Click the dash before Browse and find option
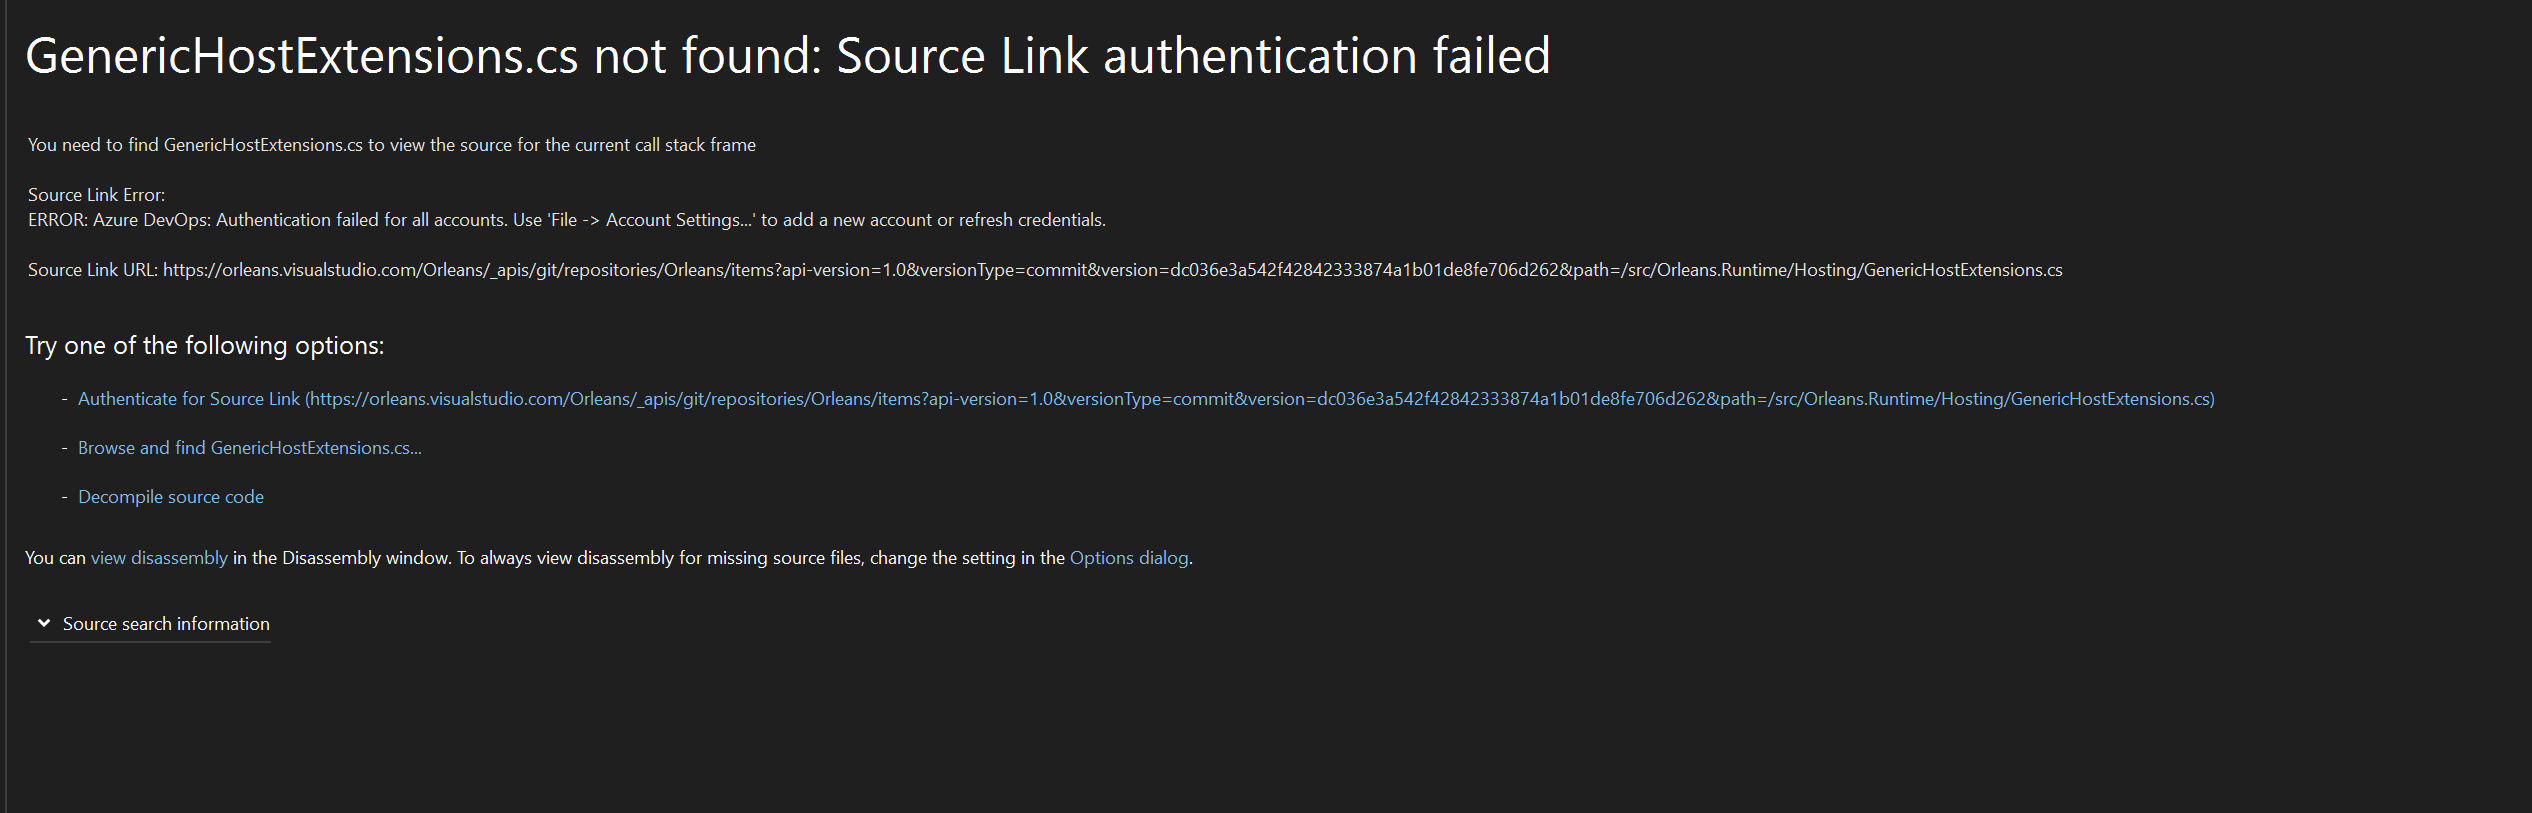 point(66,447)
